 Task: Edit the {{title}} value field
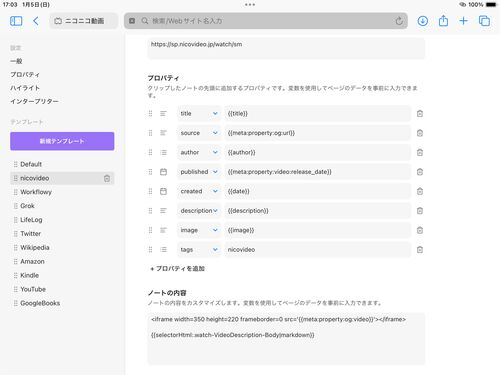point(318,114)
